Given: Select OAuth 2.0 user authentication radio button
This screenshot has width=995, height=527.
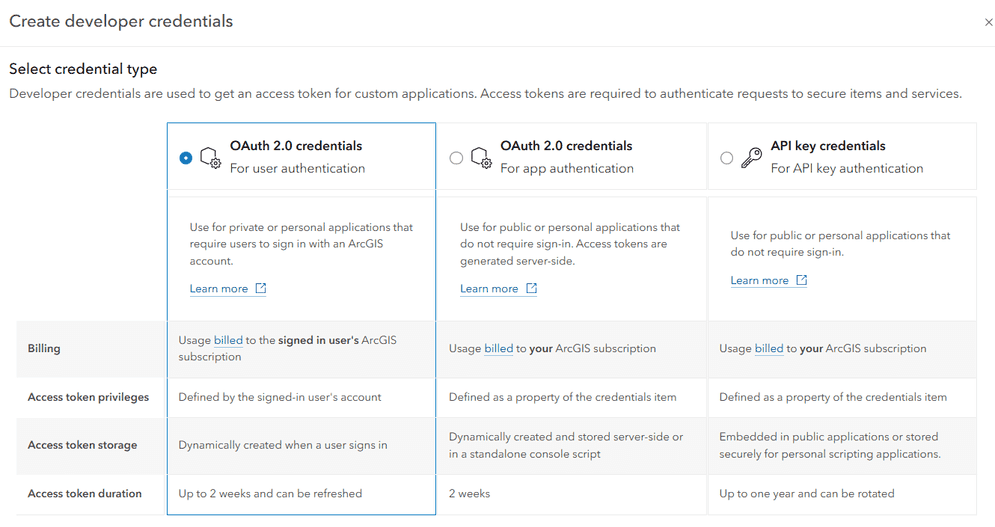Looking at the screenshot, I should pyautogui.click(x=185, y=157).
